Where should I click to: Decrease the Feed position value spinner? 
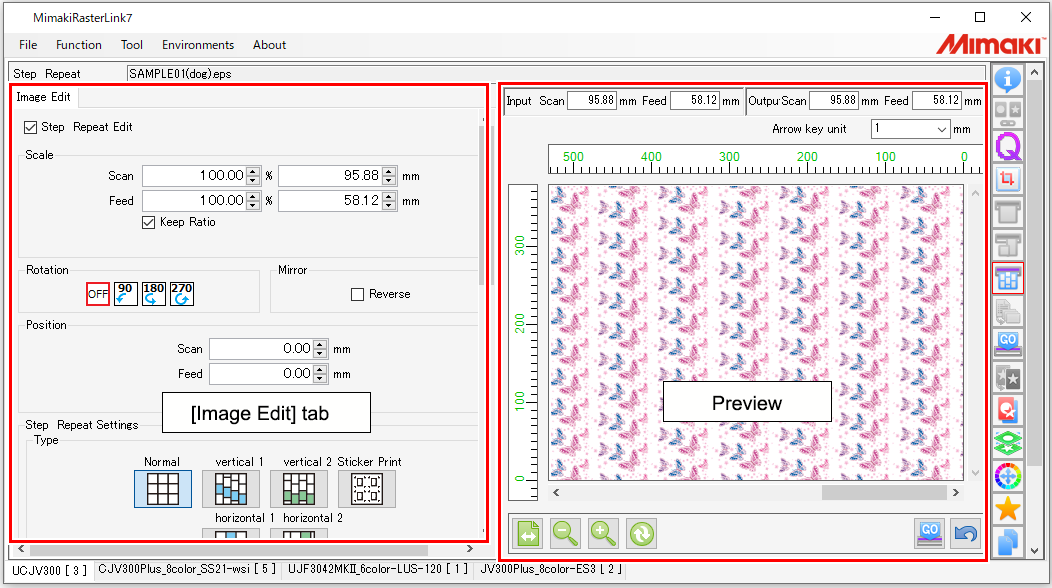[x=320, y=379]
